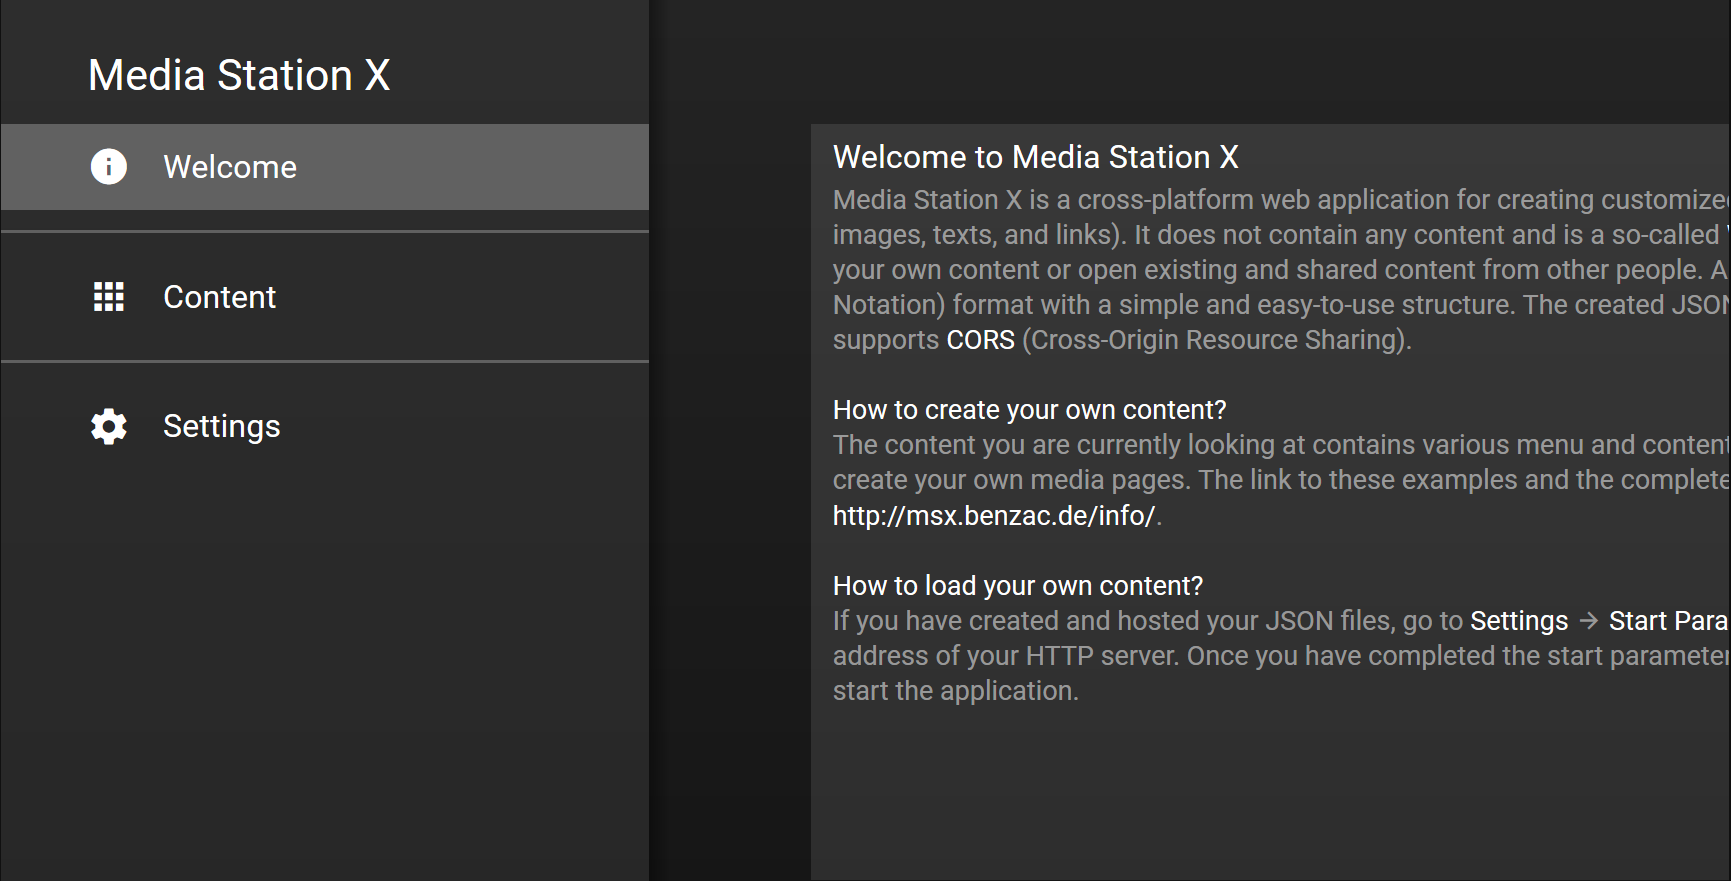1731x881 pixels.
Task: Click the 'start the application.' text line
Action: tap(956, 691)
